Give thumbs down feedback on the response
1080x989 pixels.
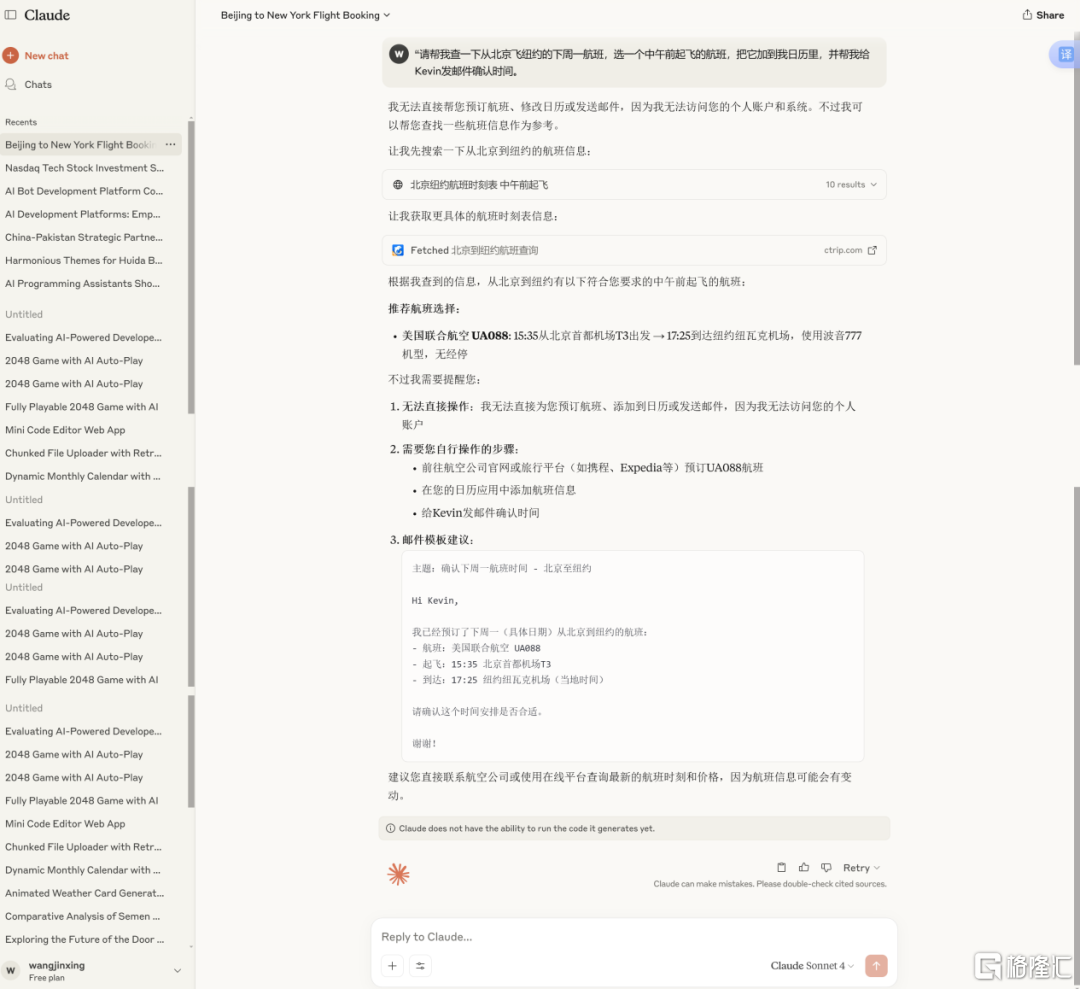826,867
